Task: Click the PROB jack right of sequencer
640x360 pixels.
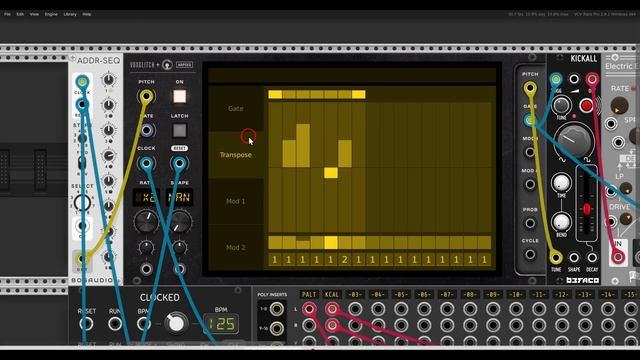Action: point(530,223)
